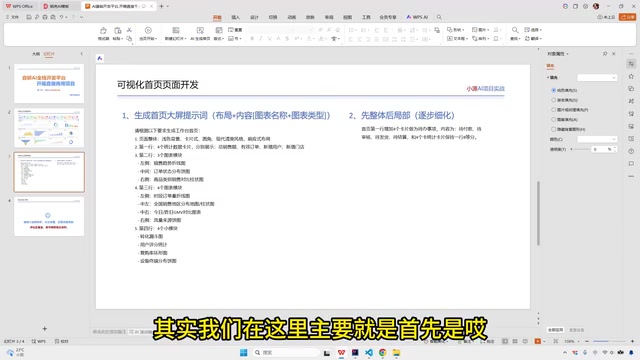Click the orange Share button
Image resolution: width=640 pixels, height=360 pixels.
click(627, 17)
